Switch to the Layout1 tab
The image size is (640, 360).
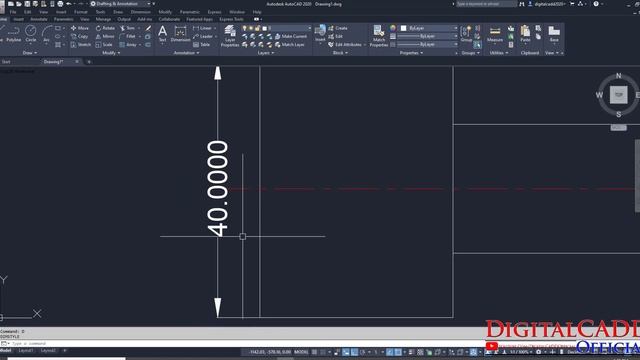tap(26, 351)
